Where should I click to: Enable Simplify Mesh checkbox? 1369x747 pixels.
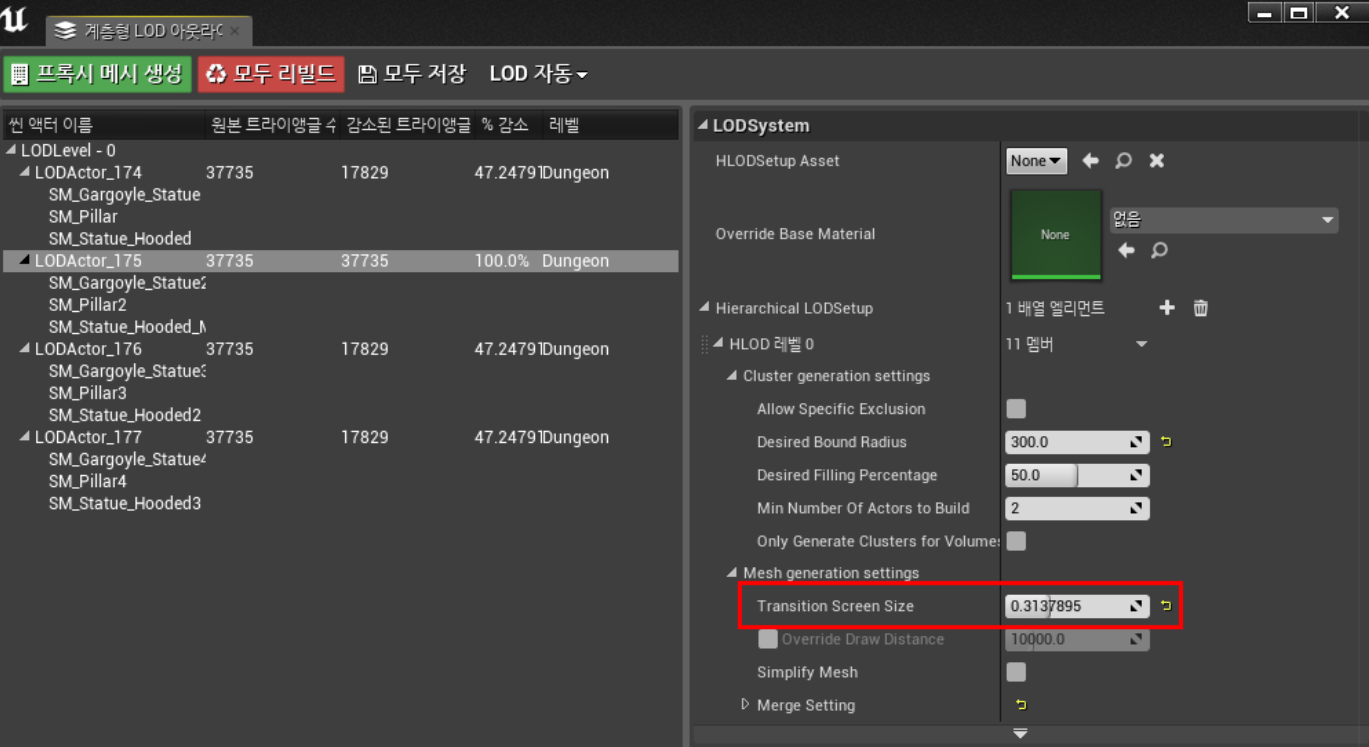(x=1016, y=672)
